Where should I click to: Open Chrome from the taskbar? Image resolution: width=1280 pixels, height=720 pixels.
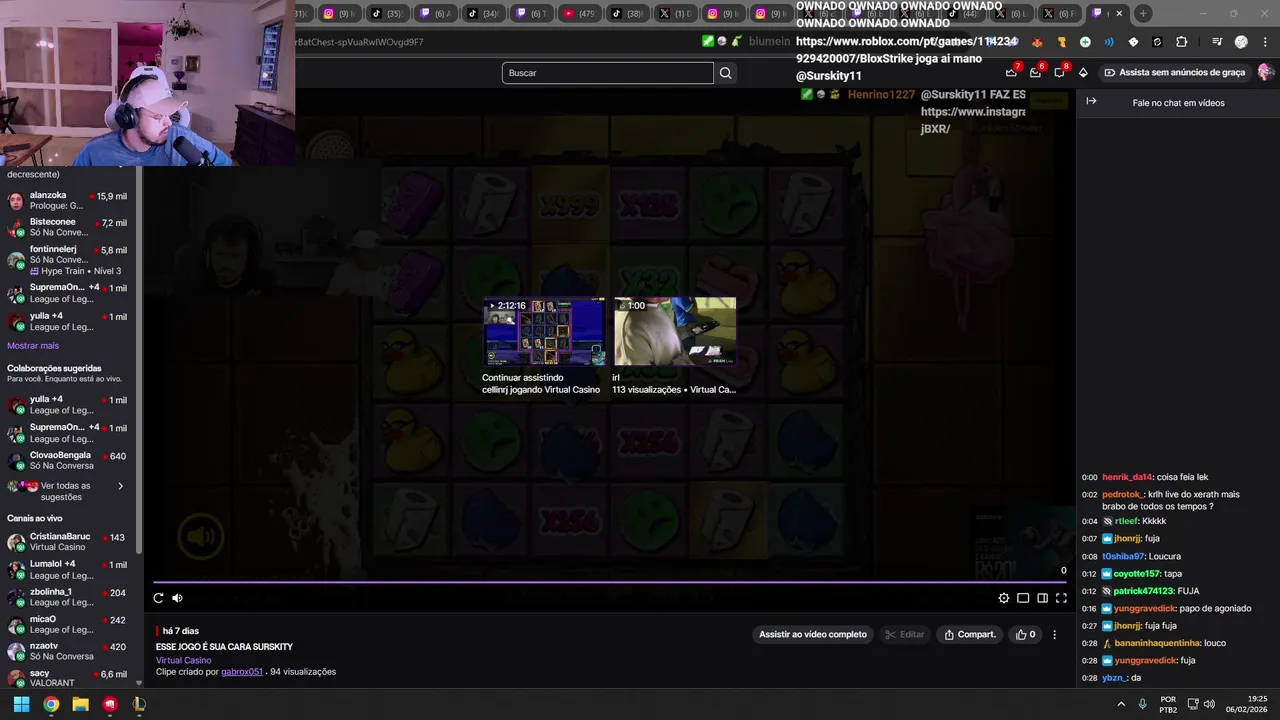click(51, 704)
